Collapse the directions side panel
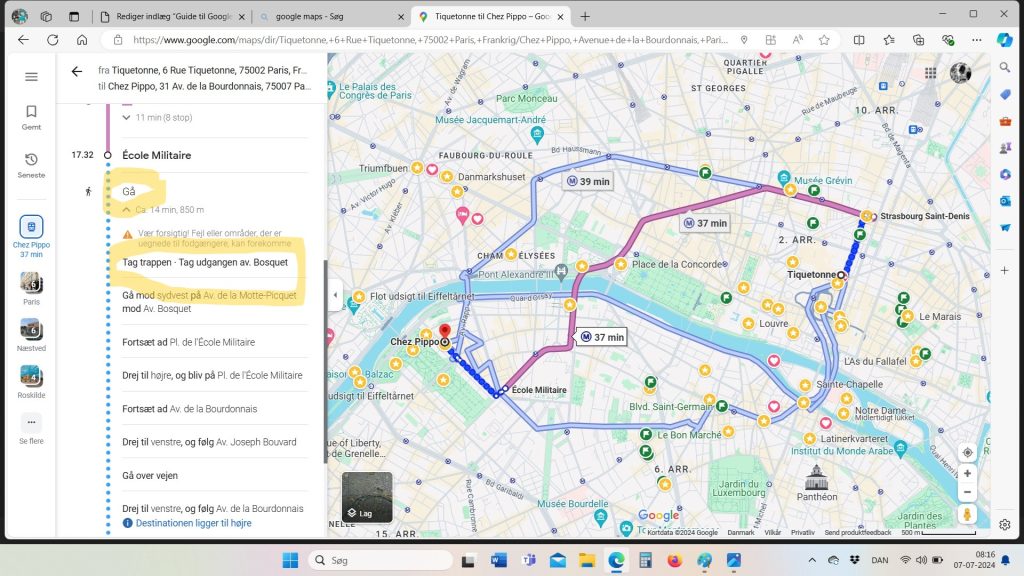Viewport: 1024px width, 576px height. (334, 295)
